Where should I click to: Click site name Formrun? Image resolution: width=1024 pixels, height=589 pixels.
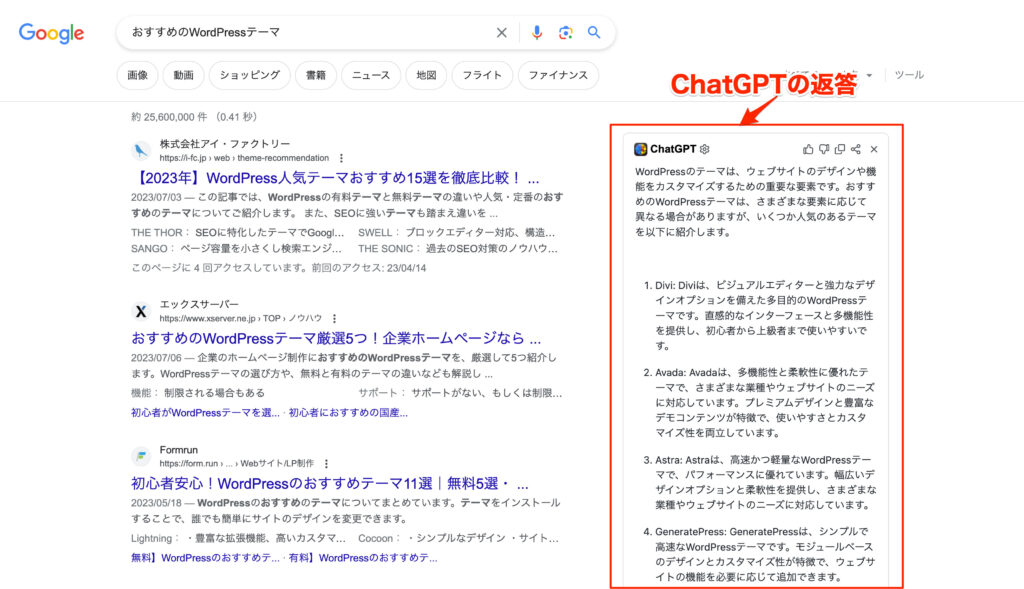178,450
